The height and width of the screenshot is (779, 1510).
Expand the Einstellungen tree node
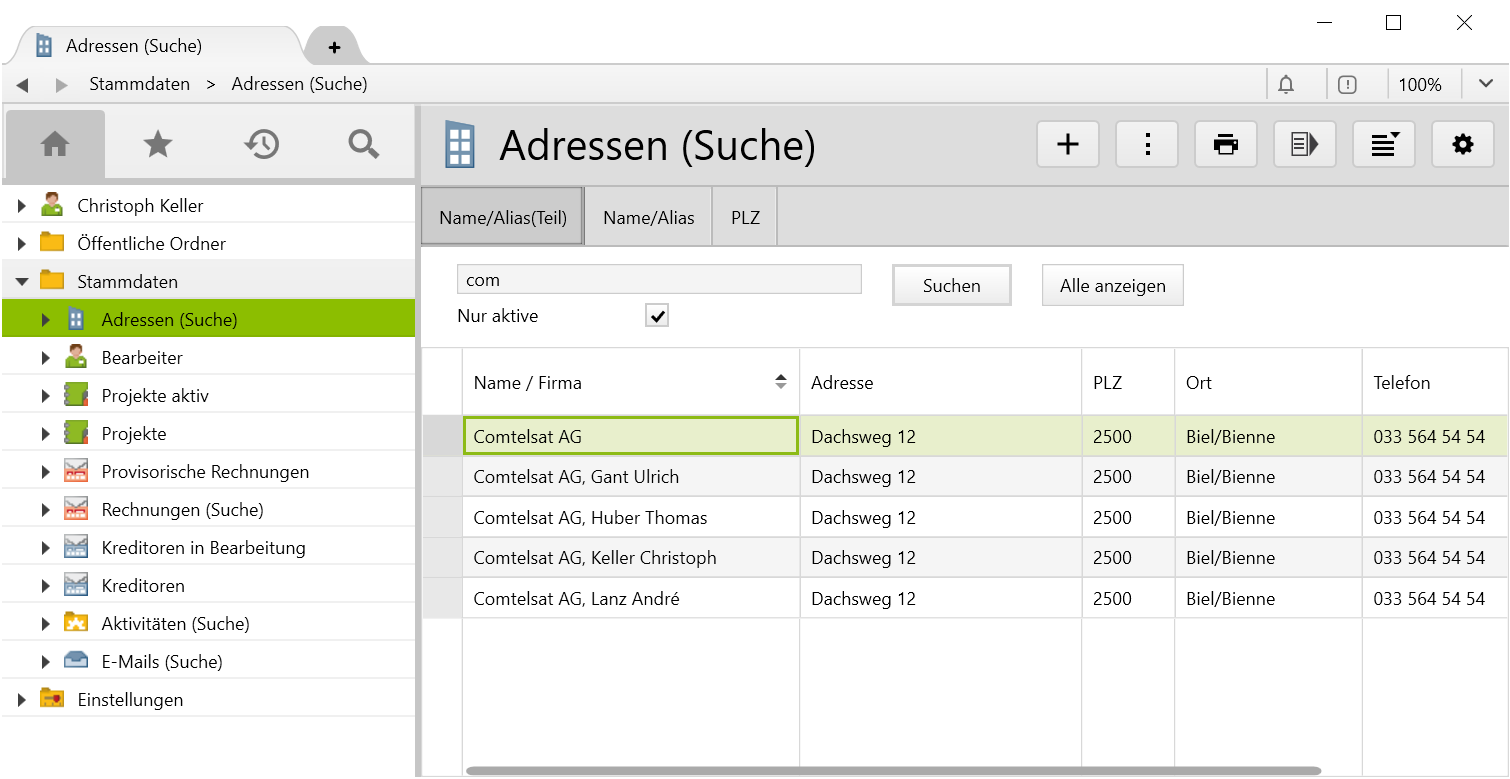coord(22,700)
